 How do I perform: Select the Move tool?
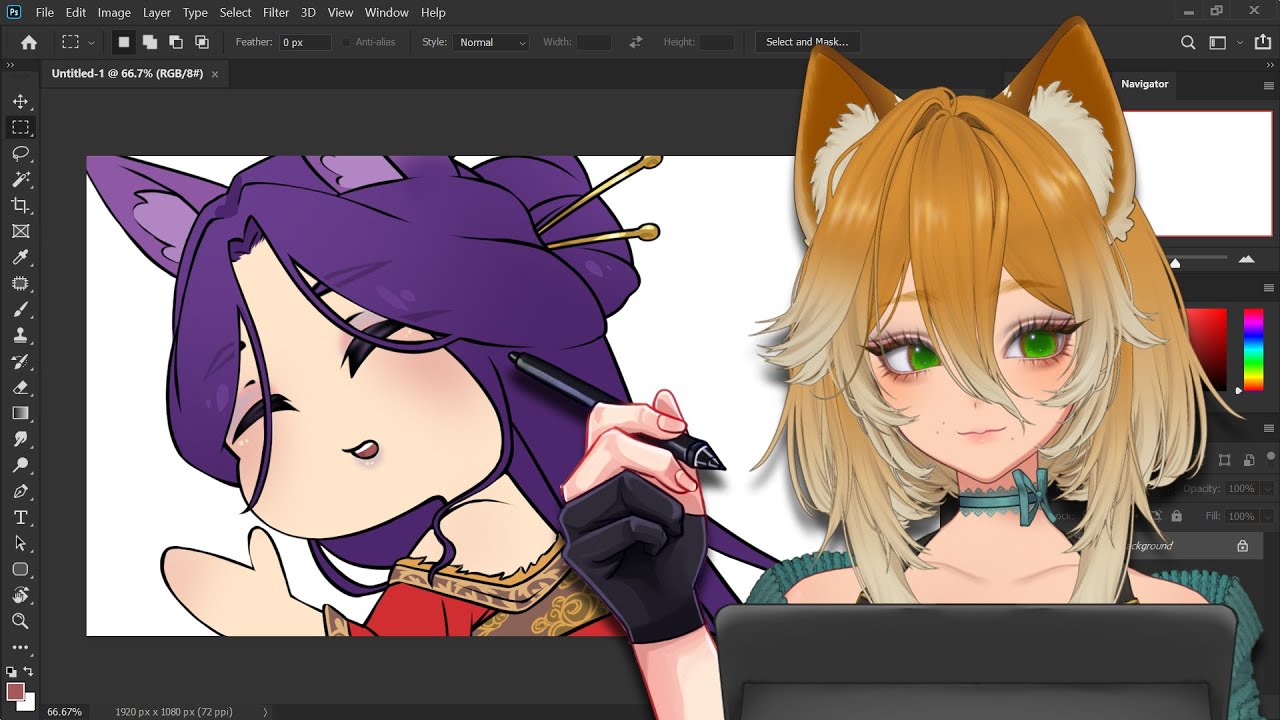click(20, 101)
